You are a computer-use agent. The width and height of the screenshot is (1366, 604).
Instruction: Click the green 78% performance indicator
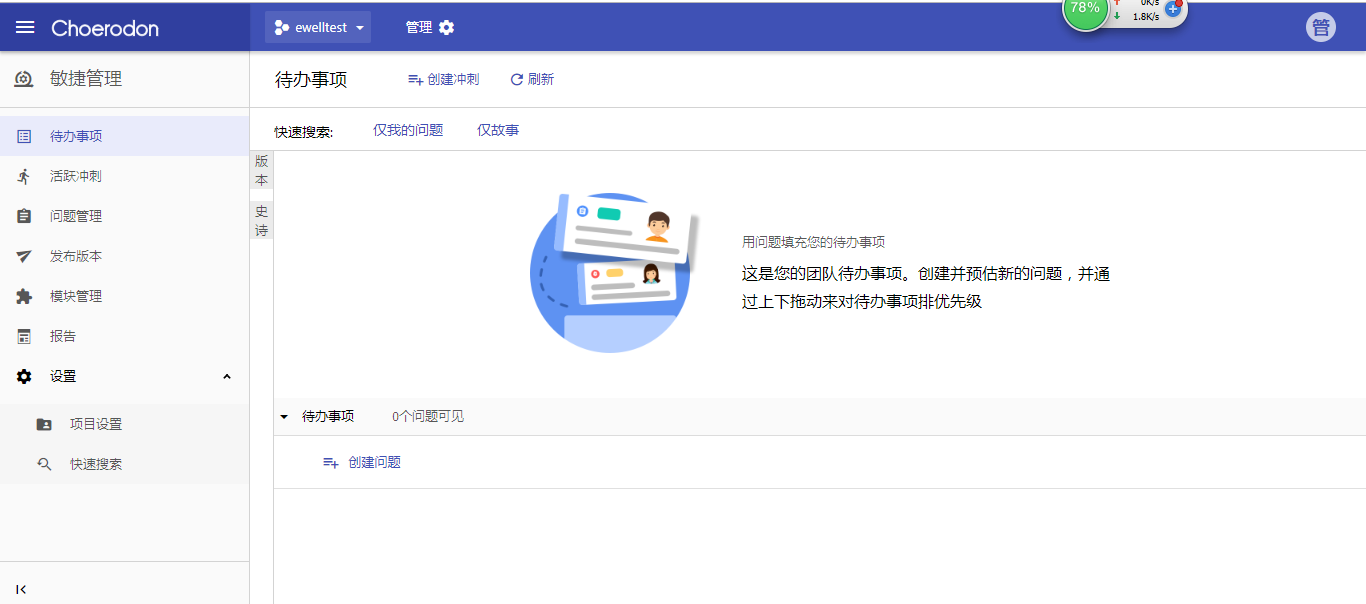[x=1085, y=8]
